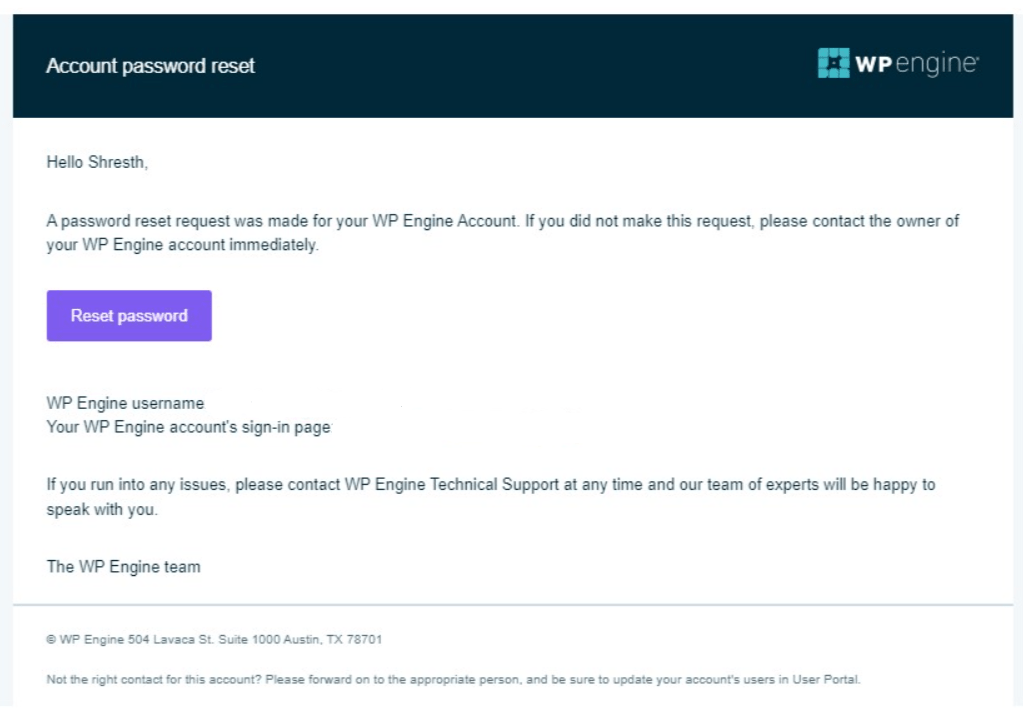1023x718 pixels.
Task: Click the purple Reset password button
Action: click(x=128, y=315)
